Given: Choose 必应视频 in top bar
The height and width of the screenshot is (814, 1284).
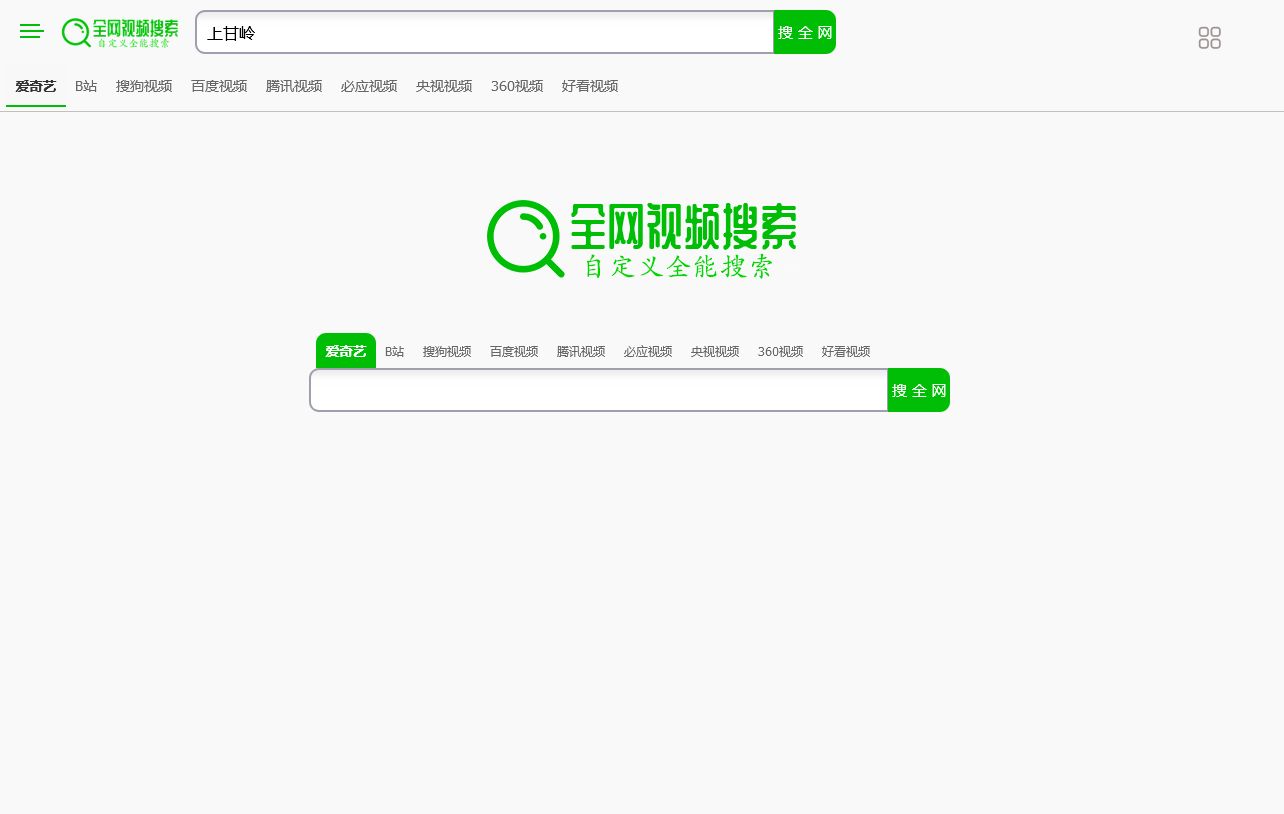Looking at the screenshot, I should tap(369, 86).
